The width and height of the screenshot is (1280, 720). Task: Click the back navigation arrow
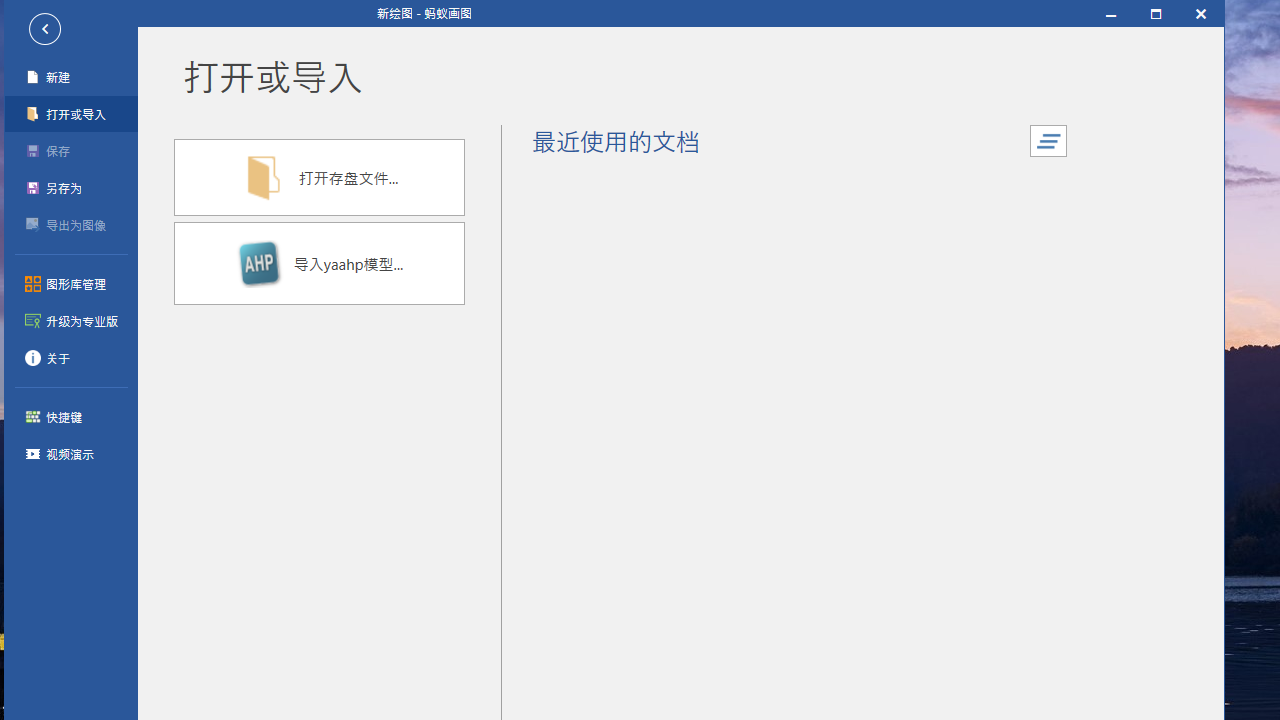click(45, 29)
